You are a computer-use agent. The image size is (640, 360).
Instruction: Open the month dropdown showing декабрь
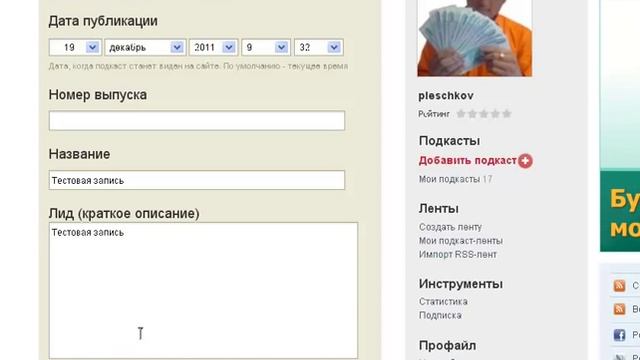click(x=145, y=47)
